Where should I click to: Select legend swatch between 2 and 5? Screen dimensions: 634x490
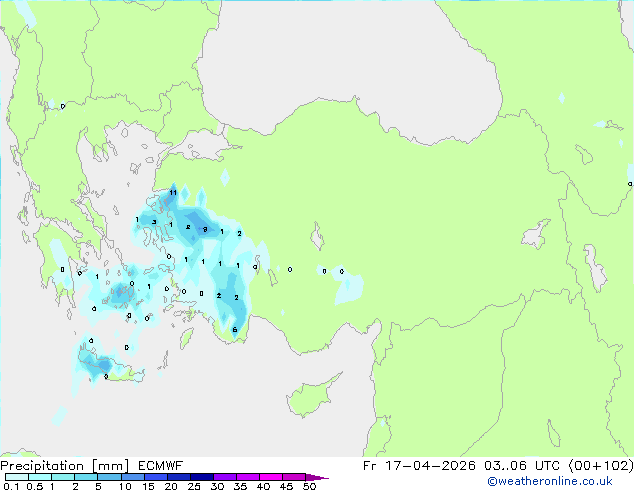86,477
